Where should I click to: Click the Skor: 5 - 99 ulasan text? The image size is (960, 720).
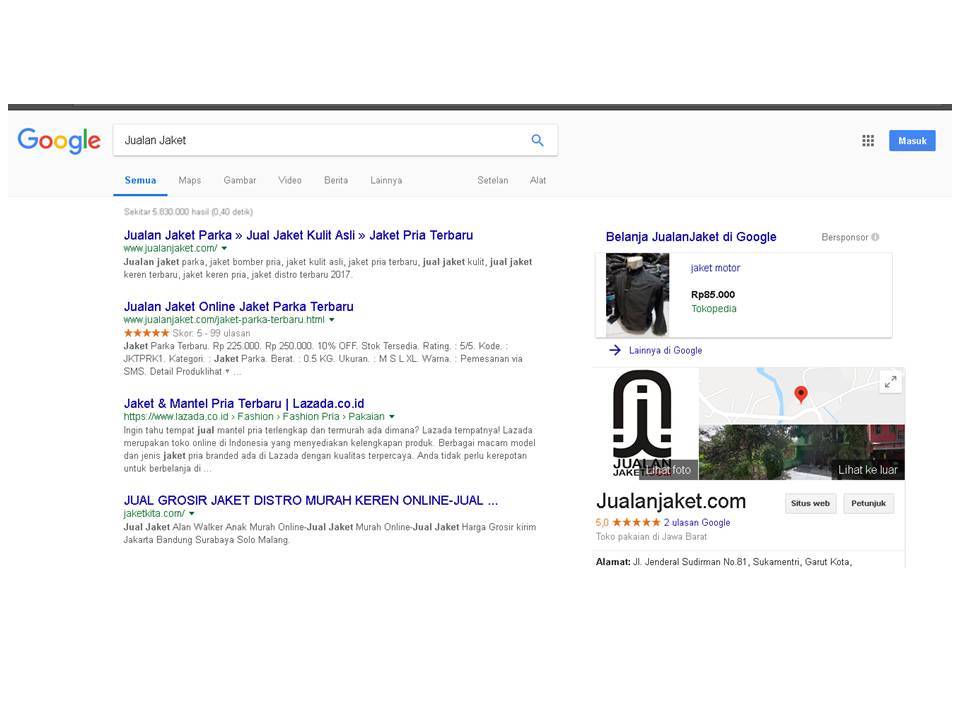click(211, 333)
